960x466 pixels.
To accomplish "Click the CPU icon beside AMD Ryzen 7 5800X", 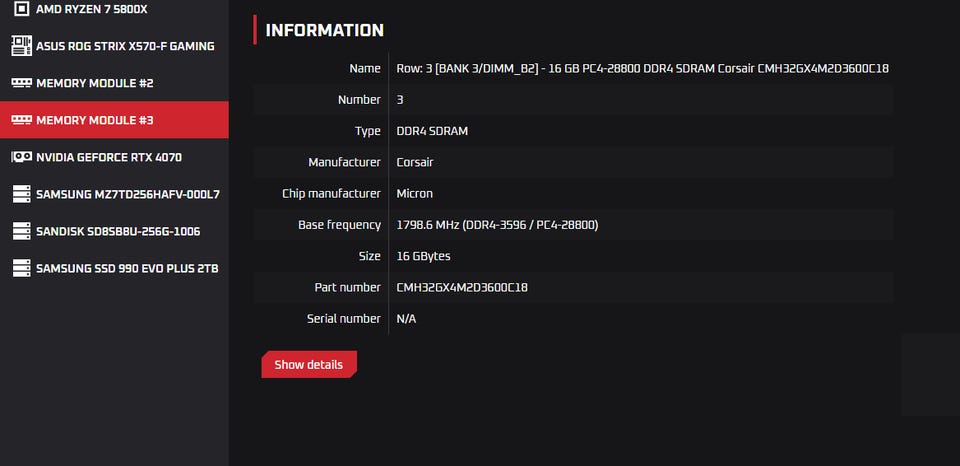I will click(x=21, y=9).
